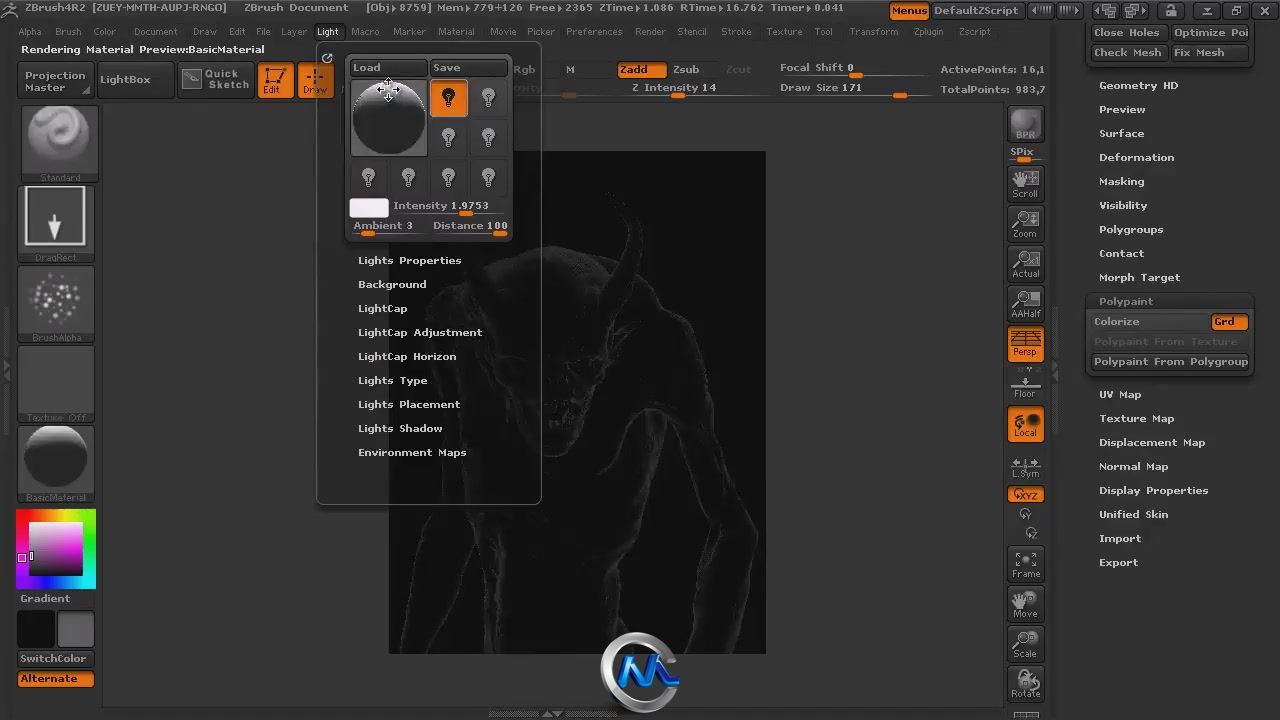Expand LightCap section
This screenshot has width=1280, height=720.
pyautogui.click(x=383, y=308)
